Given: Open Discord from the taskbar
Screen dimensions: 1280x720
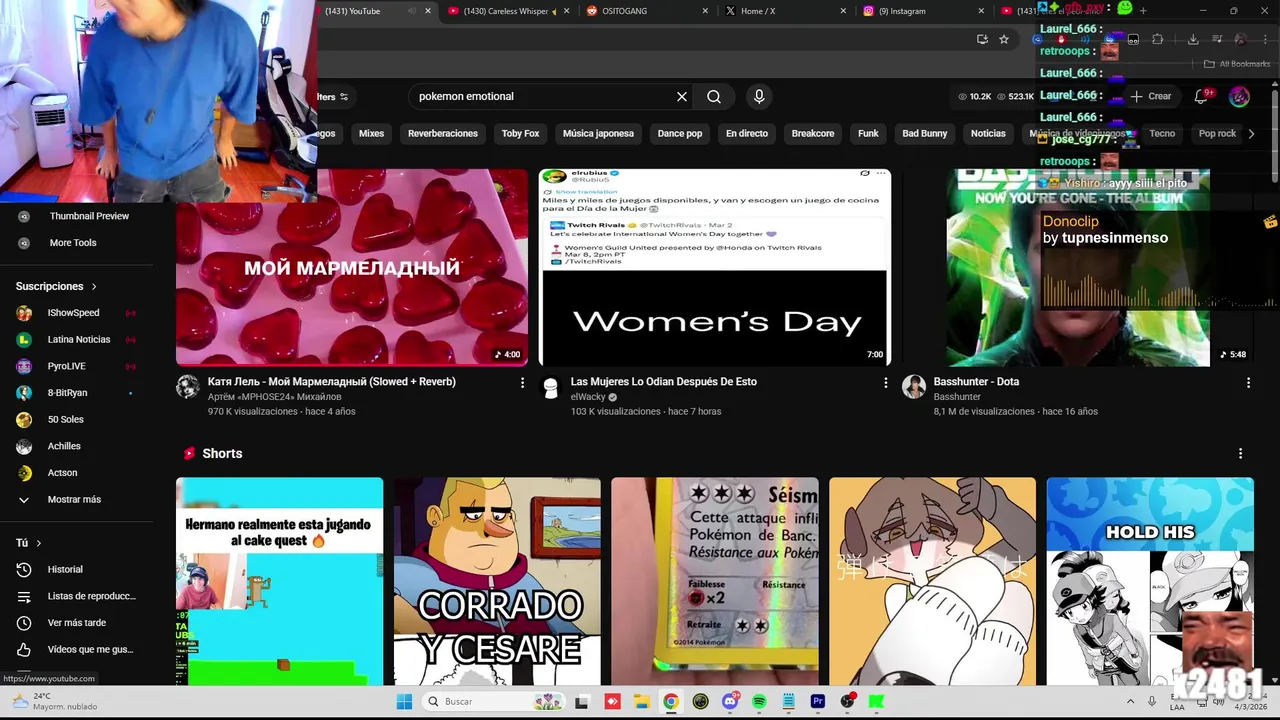Looking at the screenshot, I should pos(730,702).
